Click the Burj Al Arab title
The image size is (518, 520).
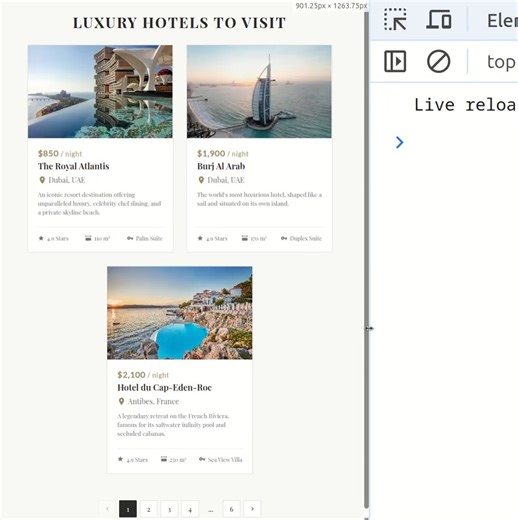(221, 166)
